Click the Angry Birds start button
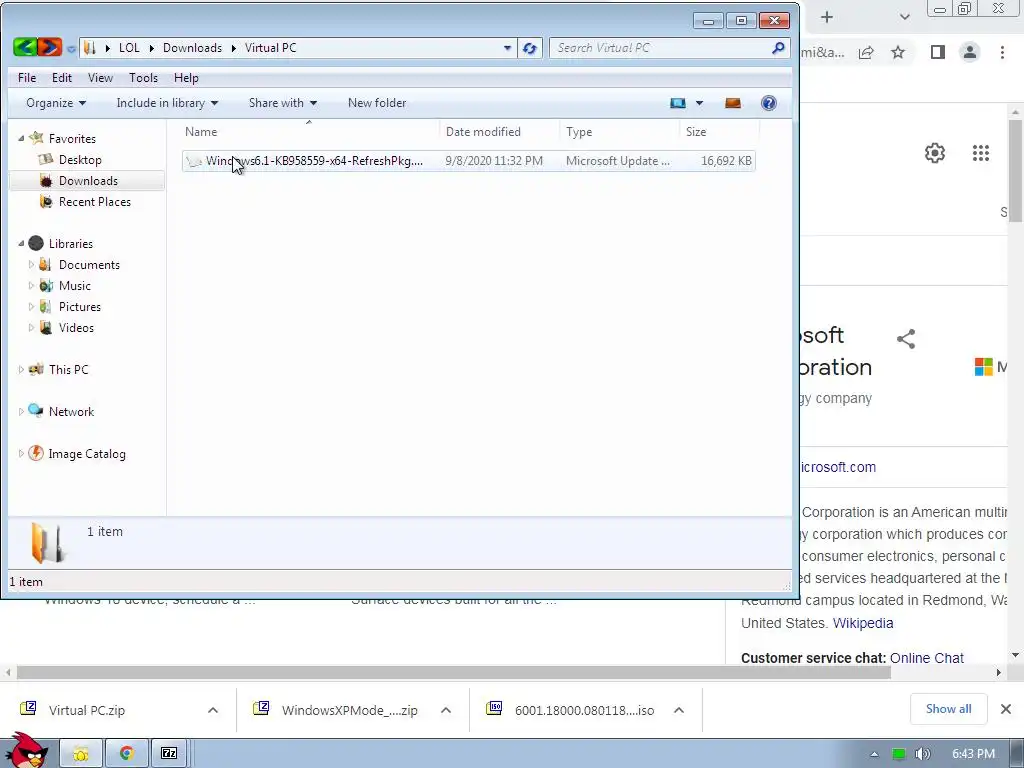The image size is (1024, 768). [25, 750]
